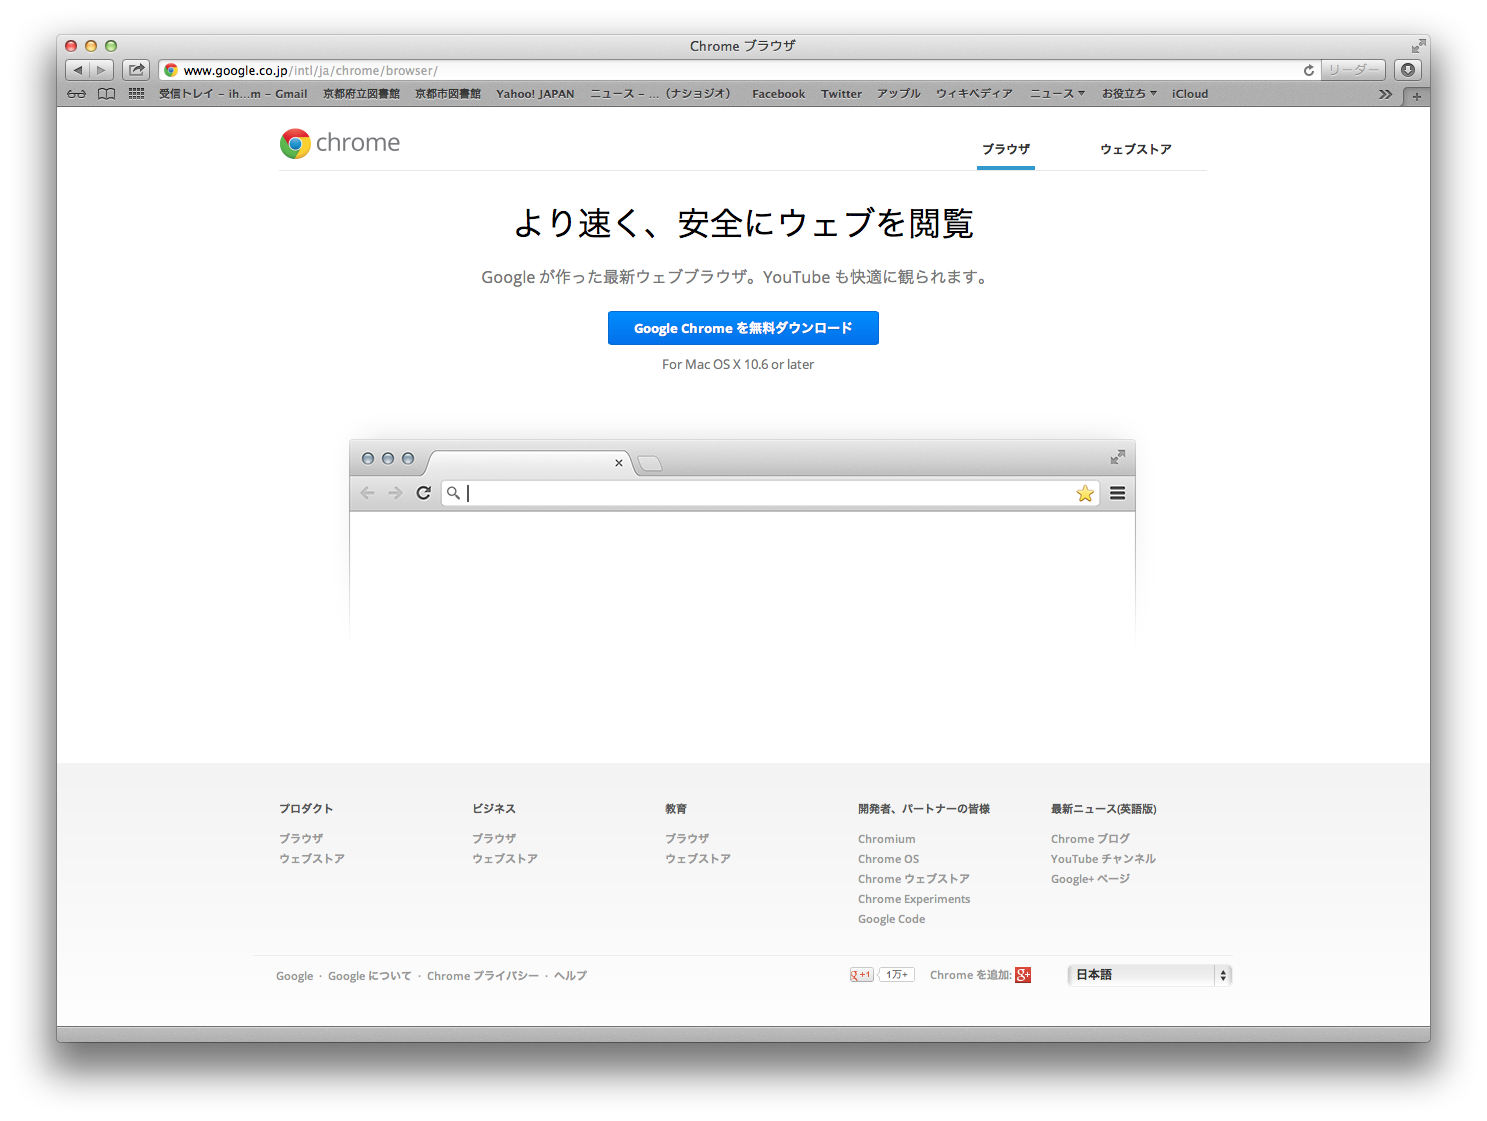Click the forward arrow in the illustrated browser
1487x1121 pixels.
click(x=395, y=493)
